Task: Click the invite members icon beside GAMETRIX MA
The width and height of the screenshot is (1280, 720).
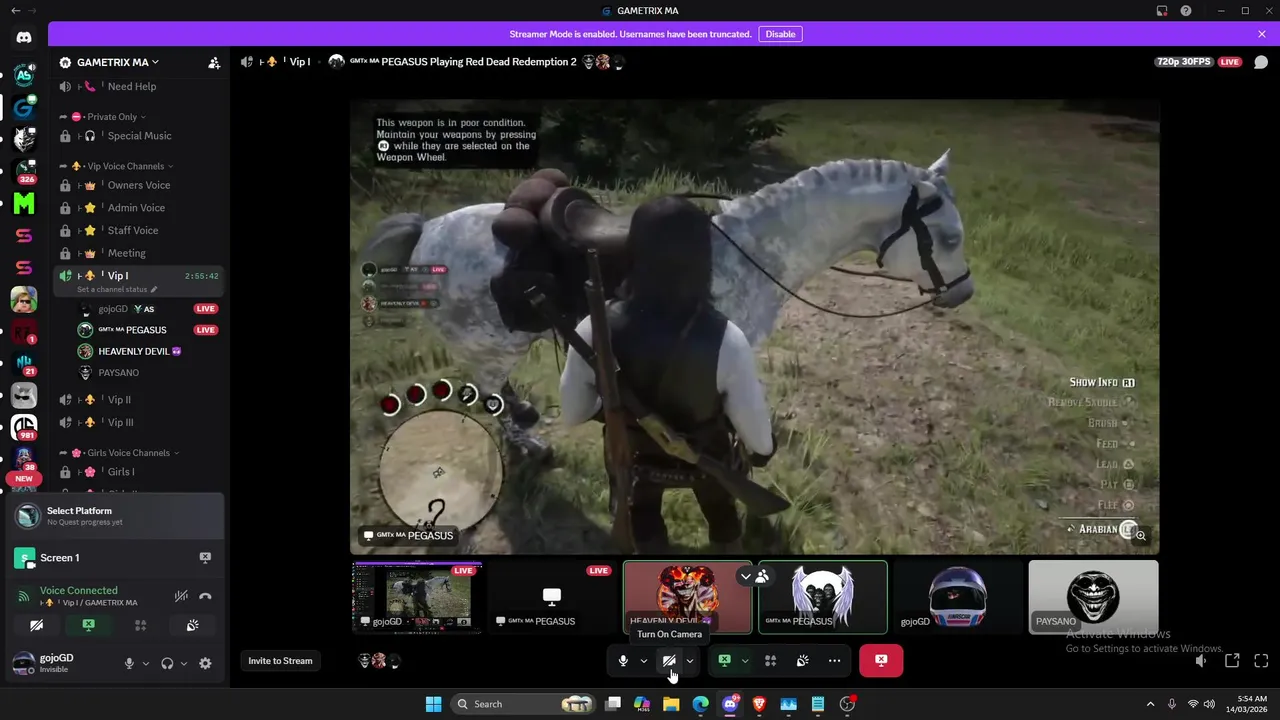Action: 214,62
